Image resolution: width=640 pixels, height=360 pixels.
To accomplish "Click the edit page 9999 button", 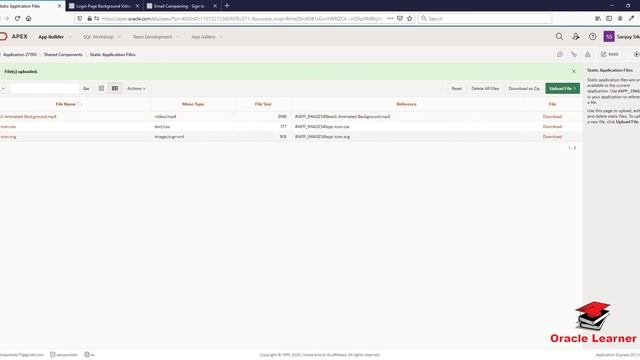I will click(609, 54).
